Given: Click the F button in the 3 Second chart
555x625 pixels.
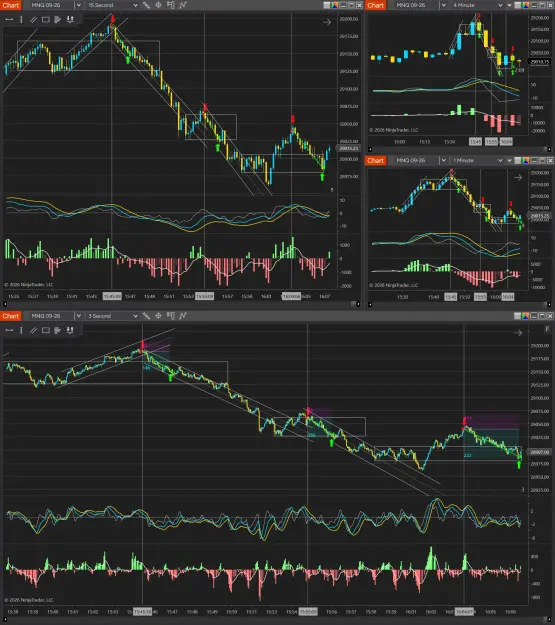Looking at the screenshot, I should (x=547, y=329).
